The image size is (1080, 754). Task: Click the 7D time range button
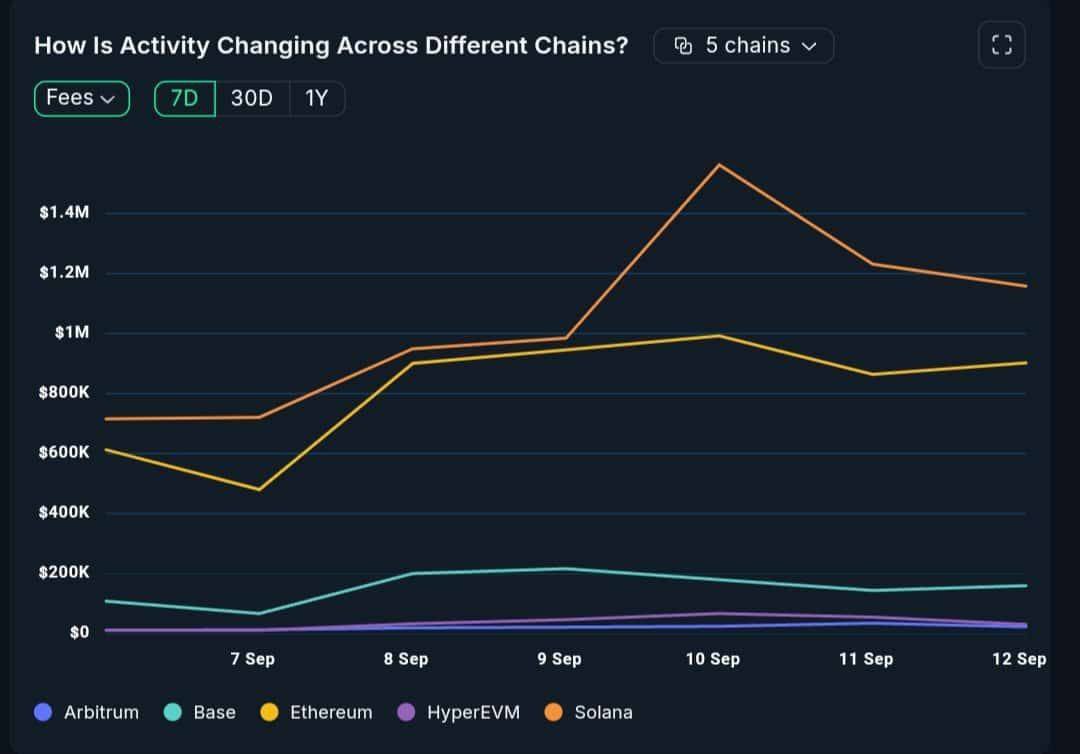coord(183,98)
